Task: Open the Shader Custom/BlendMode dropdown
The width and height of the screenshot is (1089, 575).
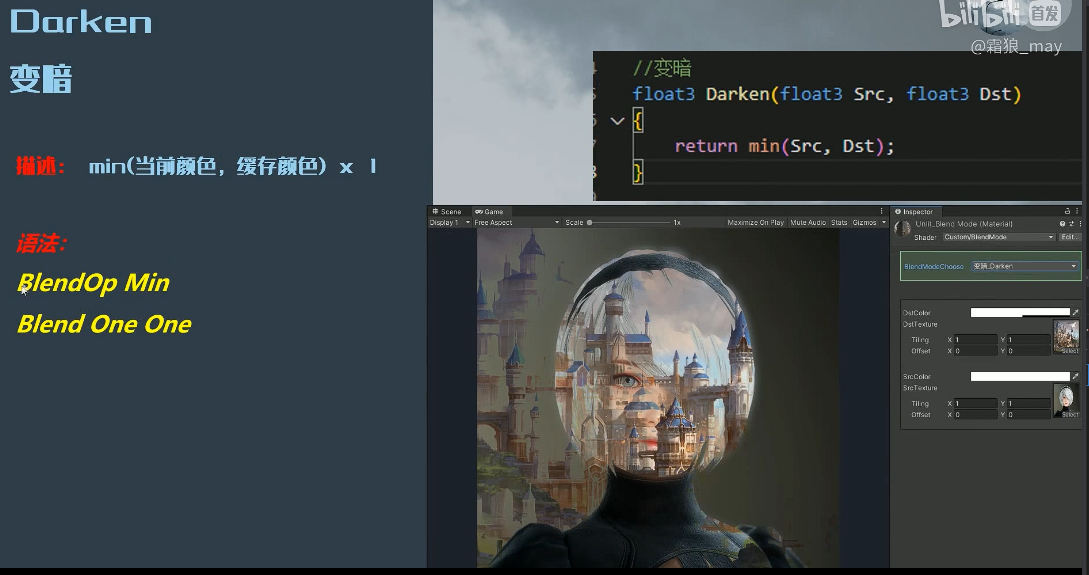Action: pos(999,237)
